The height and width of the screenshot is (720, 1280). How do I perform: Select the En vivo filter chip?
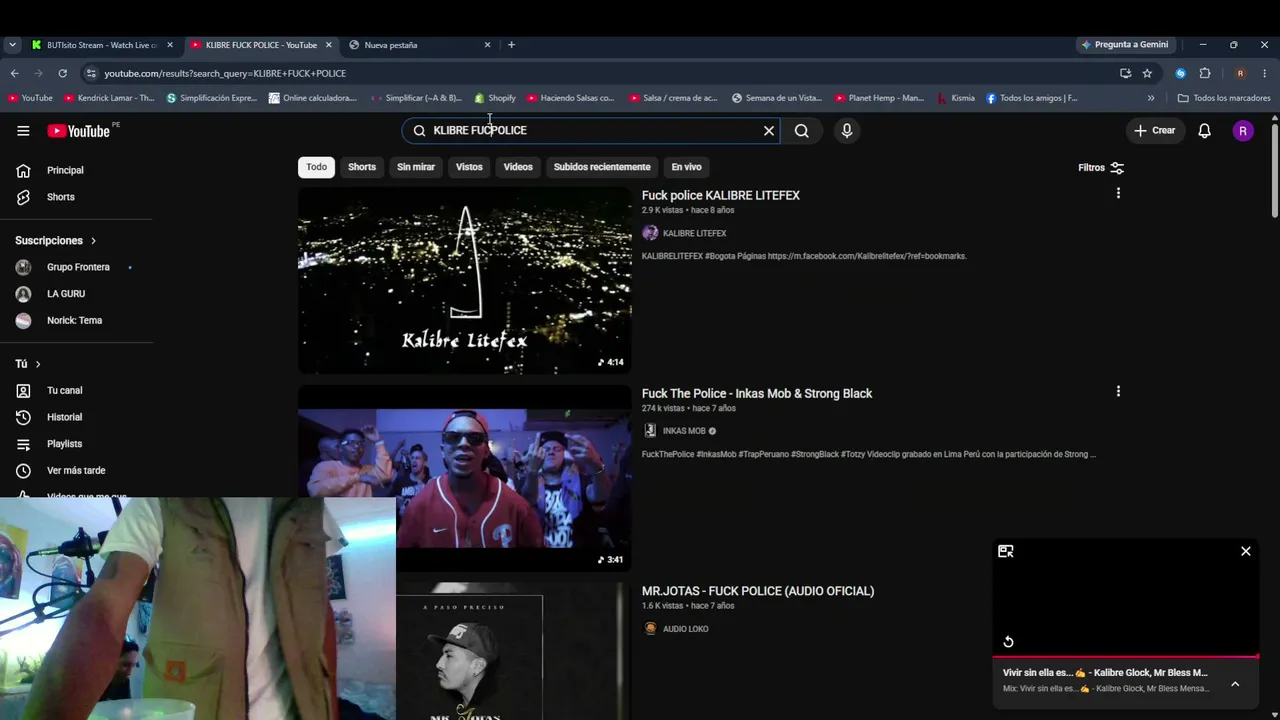click(x=686, y=167)
